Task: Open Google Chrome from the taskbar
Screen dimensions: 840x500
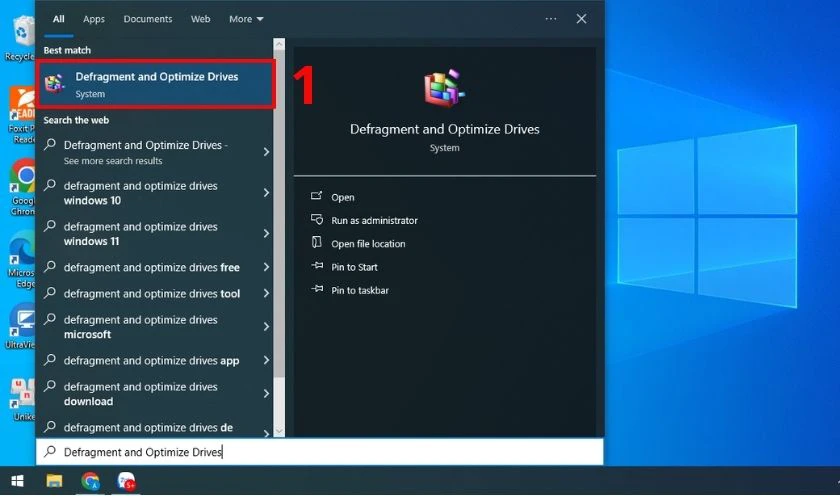Action: click(x=90, y=481)
